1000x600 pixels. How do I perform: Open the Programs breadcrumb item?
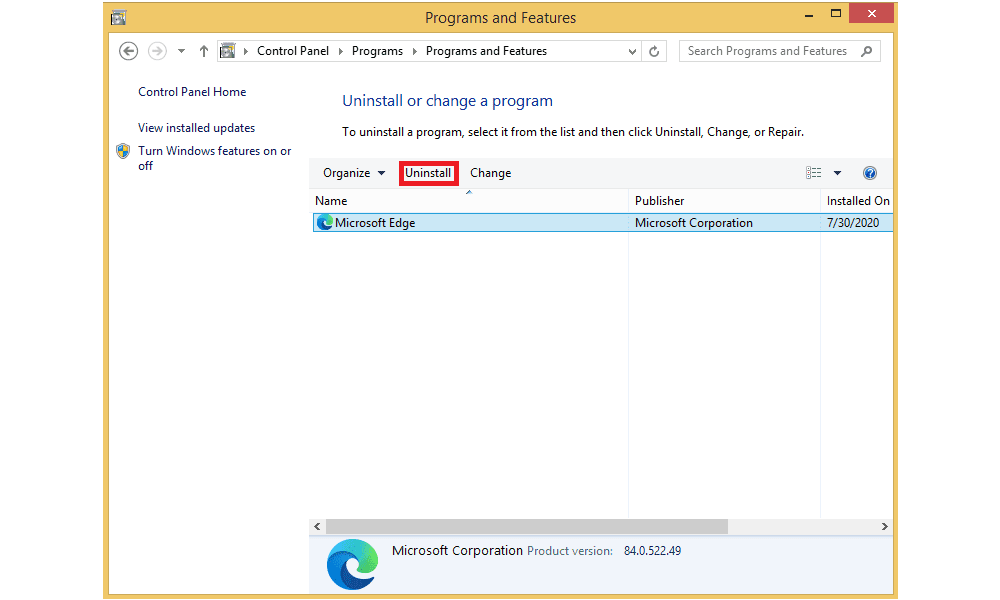click(x=378, y=51)
